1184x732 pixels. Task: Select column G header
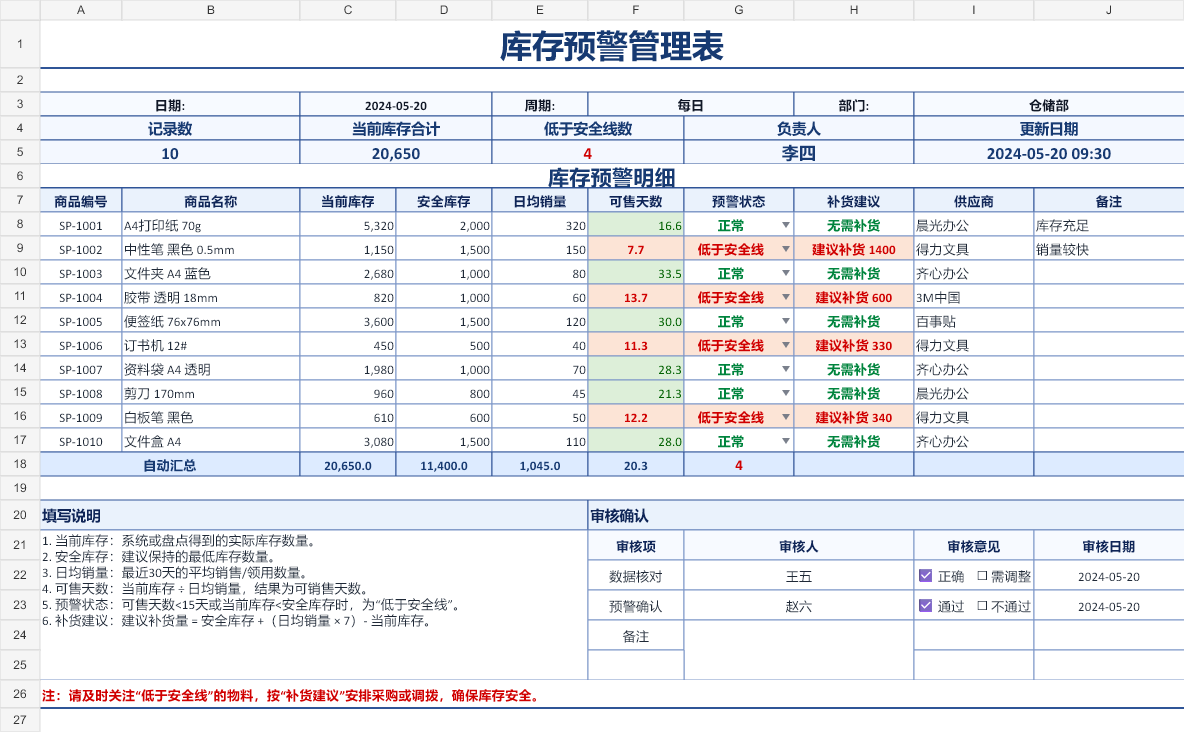coord(738,10)
